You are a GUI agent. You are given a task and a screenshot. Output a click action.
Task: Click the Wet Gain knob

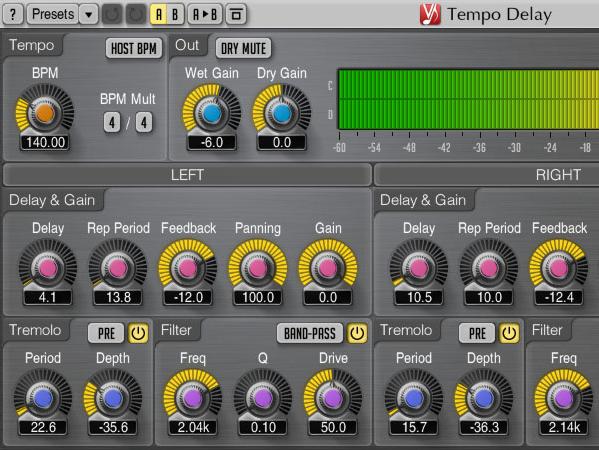pyautogui.click(x=212, y=113)
